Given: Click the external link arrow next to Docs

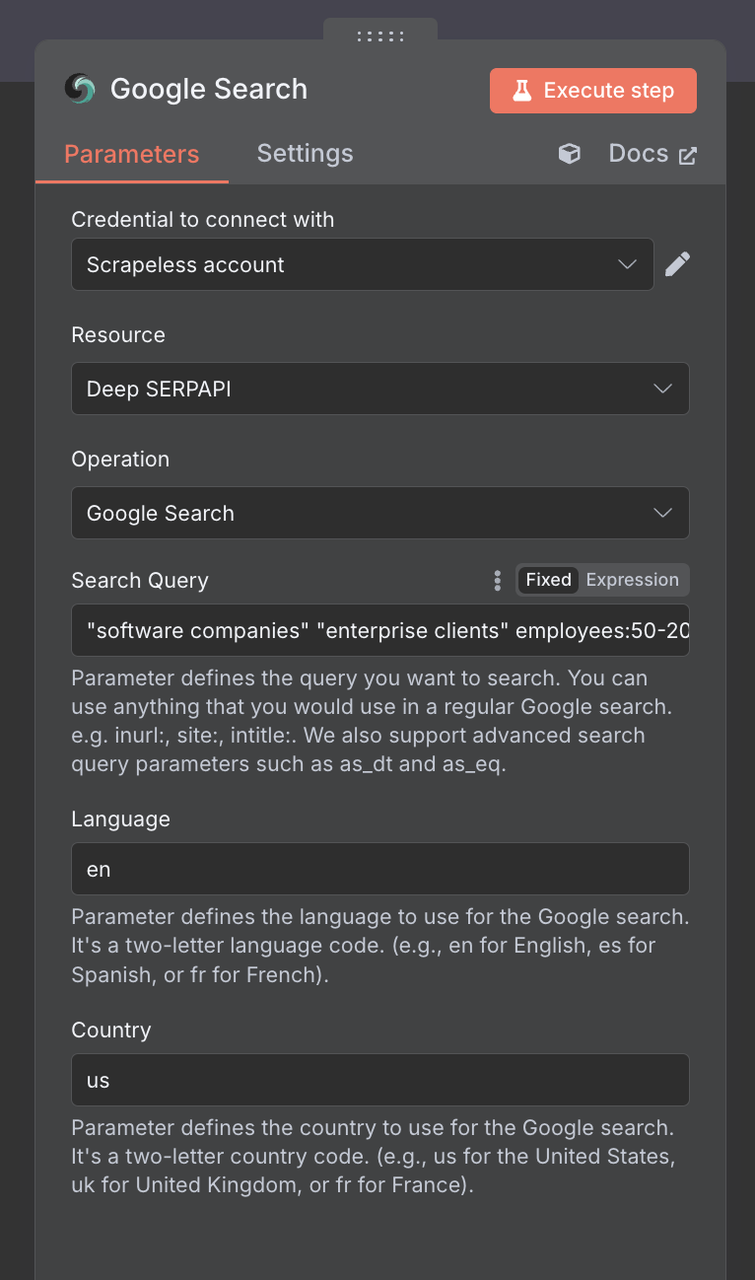Looking at the screenshot, I should pyautogui.click(x=687, y=155).
